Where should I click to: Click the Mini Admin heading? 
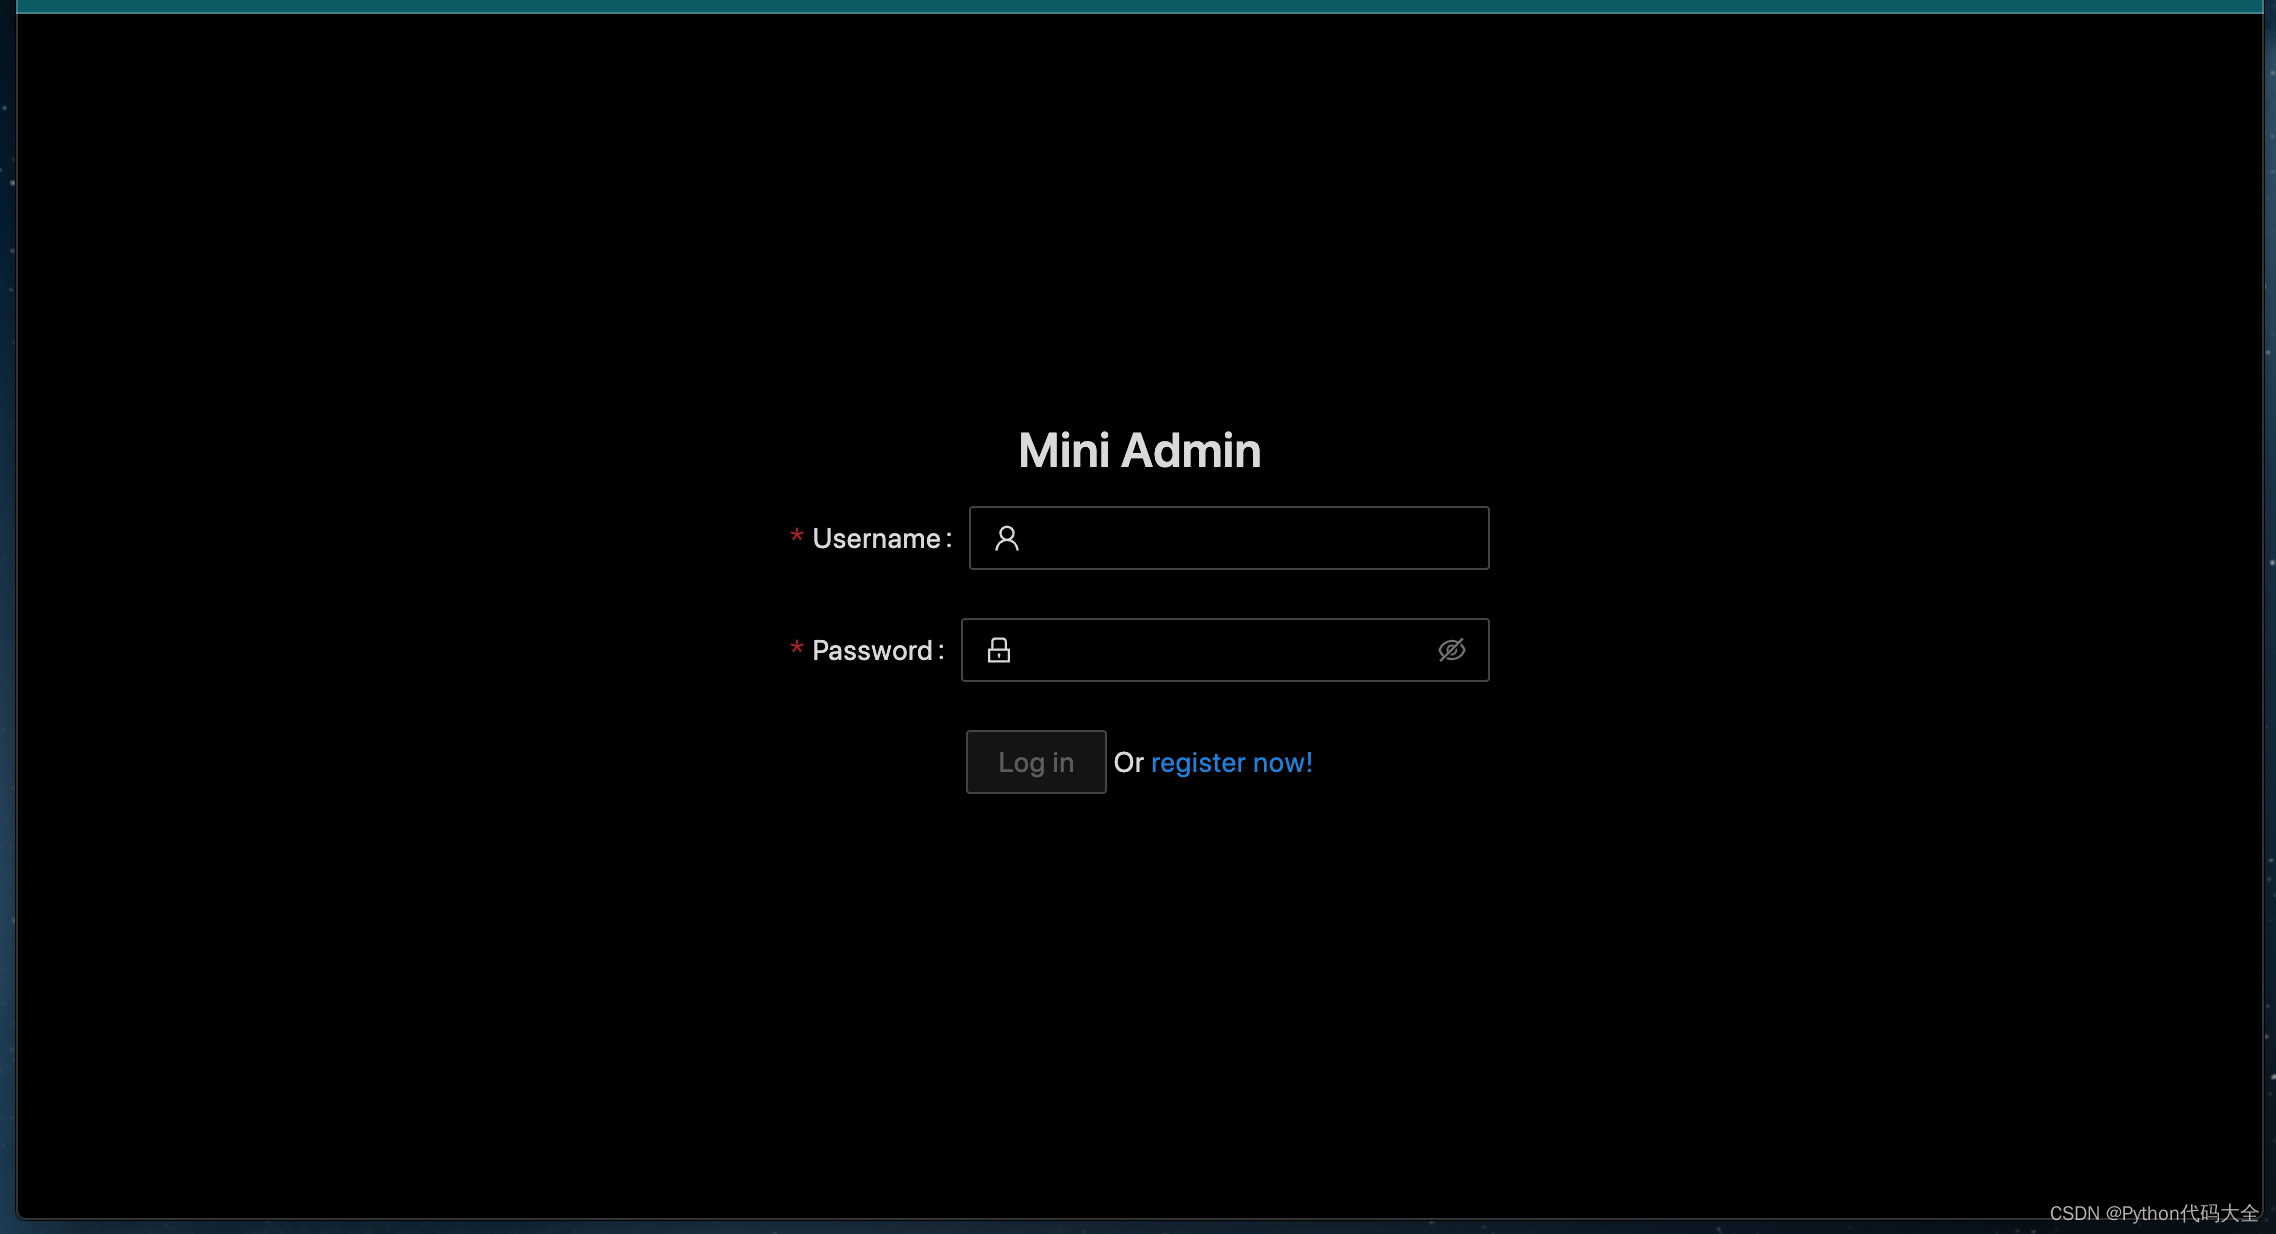coord(1139,450)
